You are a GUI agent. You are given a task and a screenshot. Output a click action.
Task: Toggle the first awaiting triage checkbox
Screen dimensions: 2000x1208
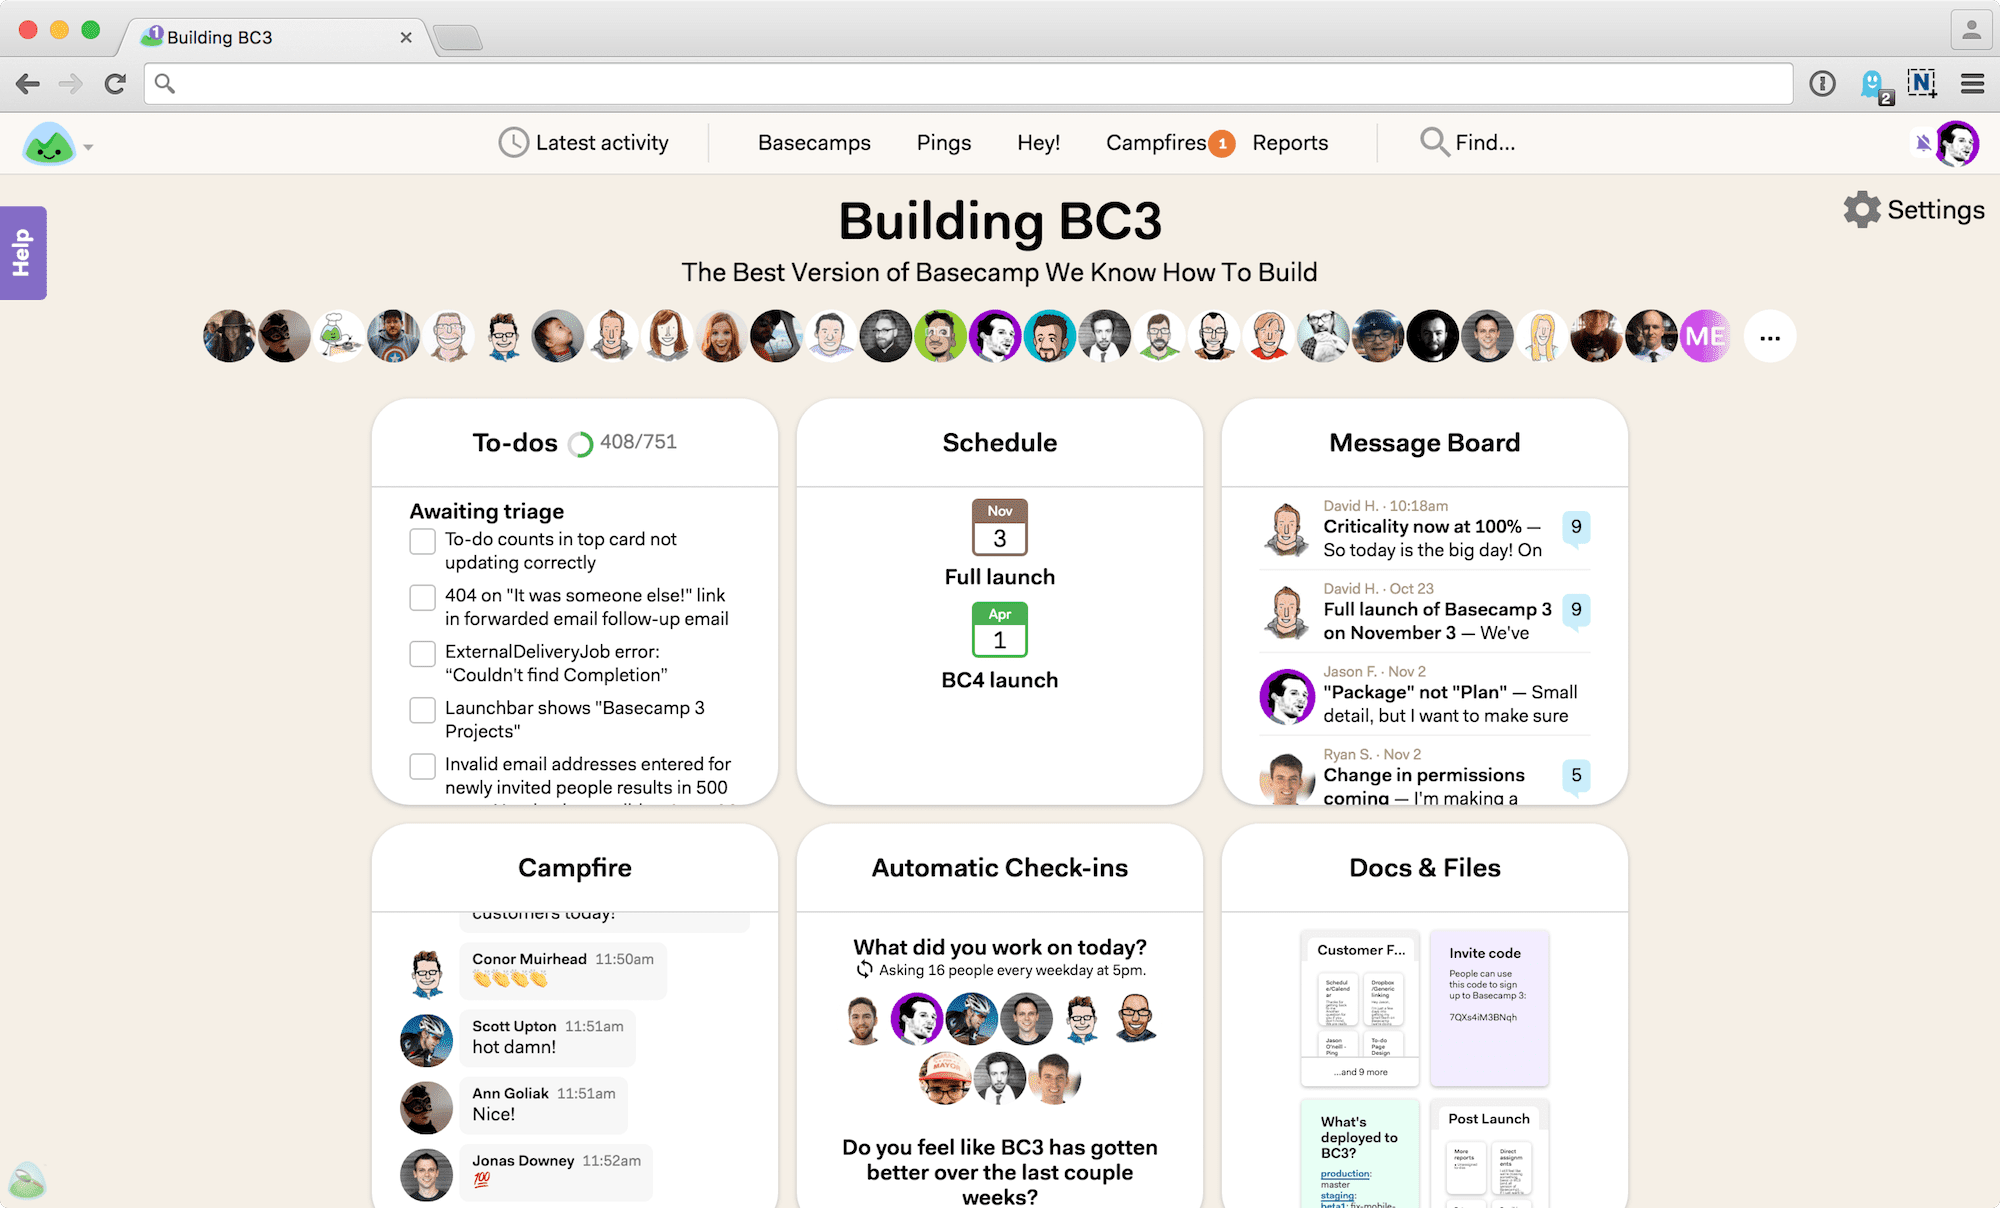pyautogui.click(x=421, y=540)
